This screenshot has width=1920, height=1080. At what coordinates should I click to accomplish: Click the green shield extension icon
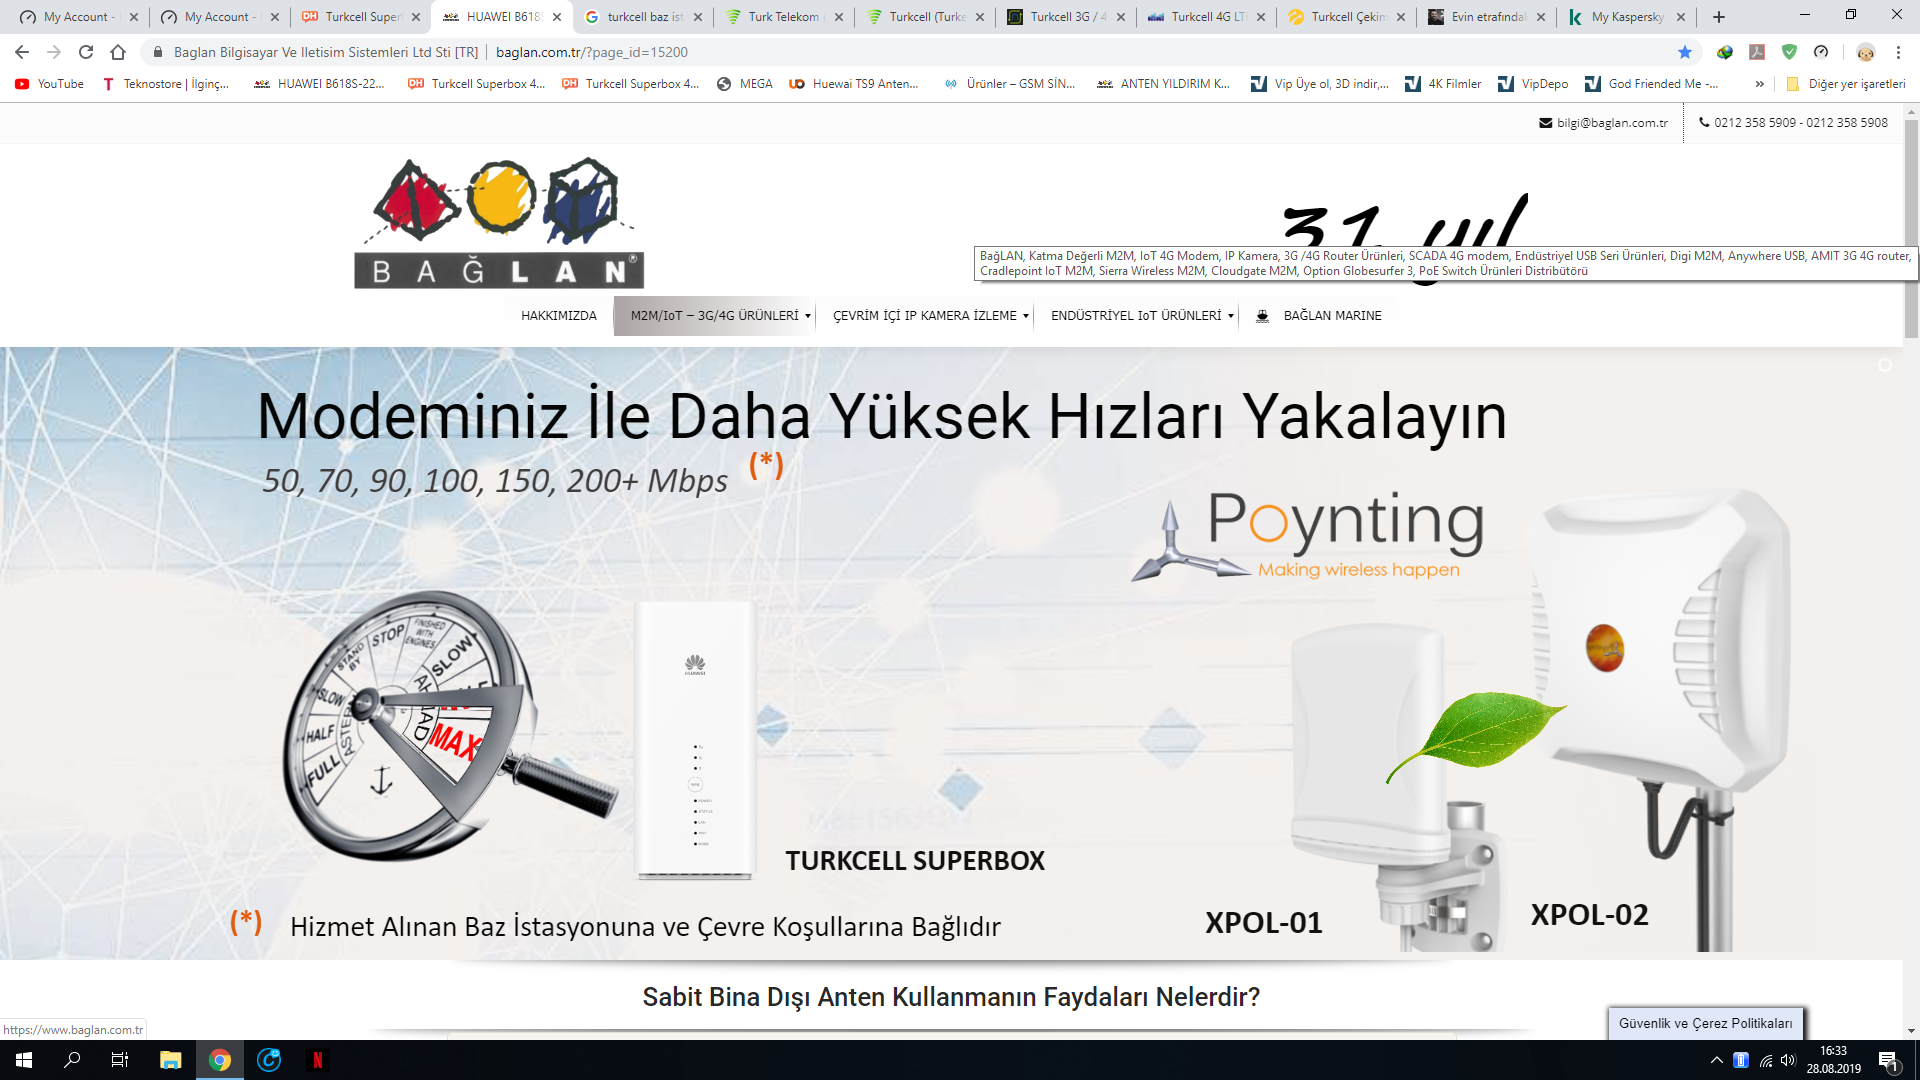[1789, 52]
